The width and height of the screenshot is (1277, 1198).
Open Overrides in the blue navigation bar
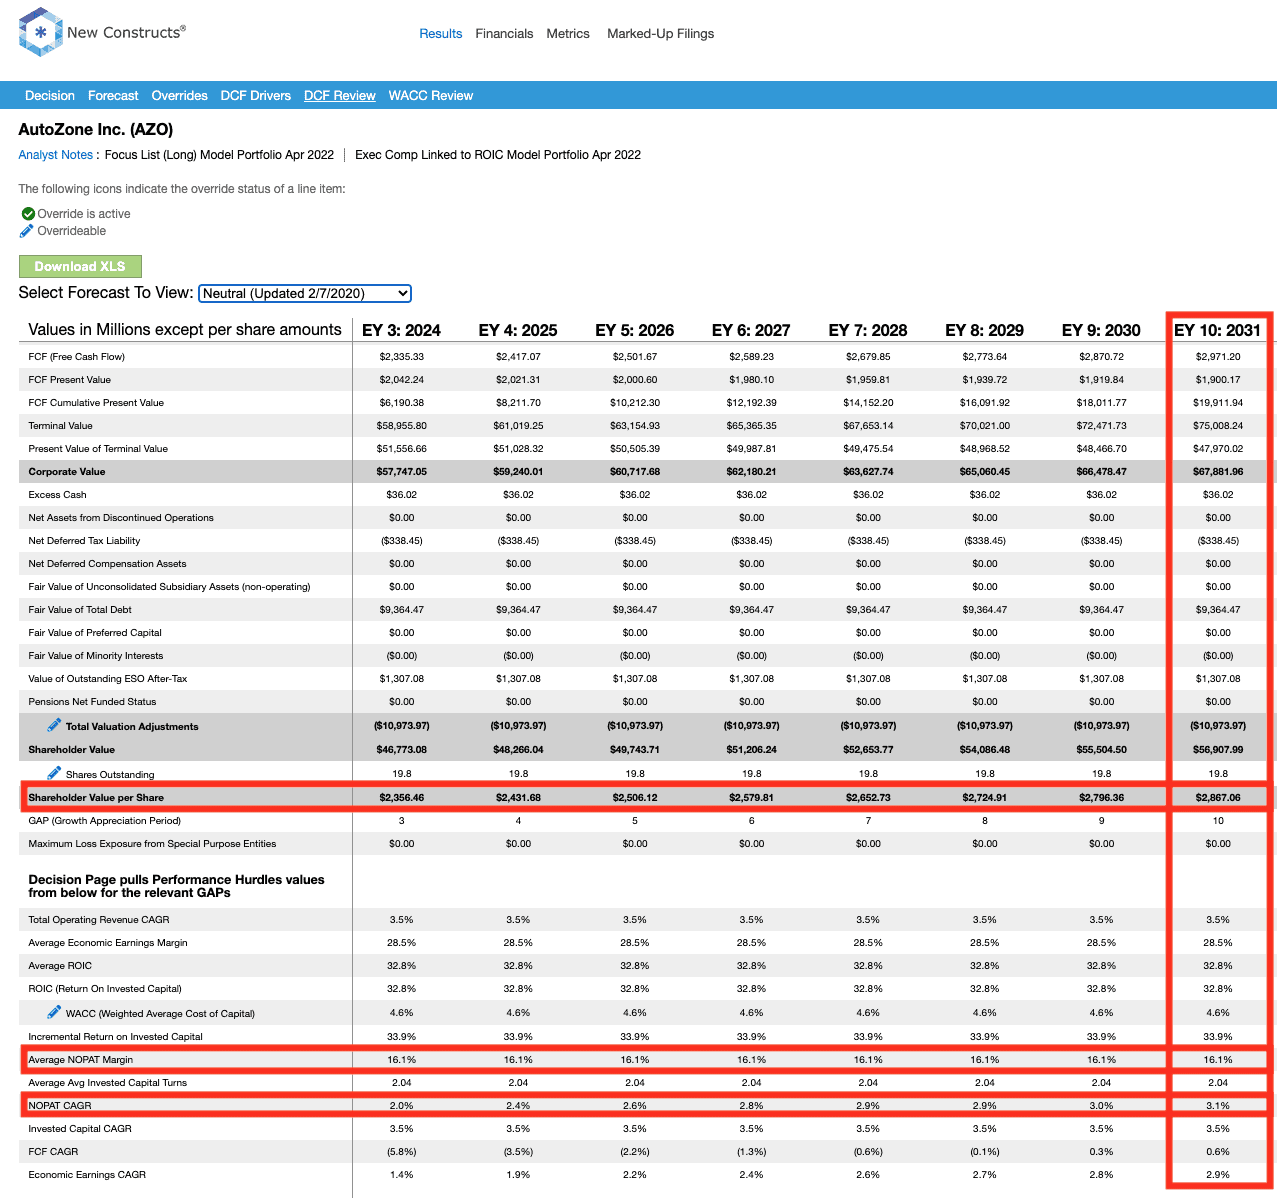point(180,96)
